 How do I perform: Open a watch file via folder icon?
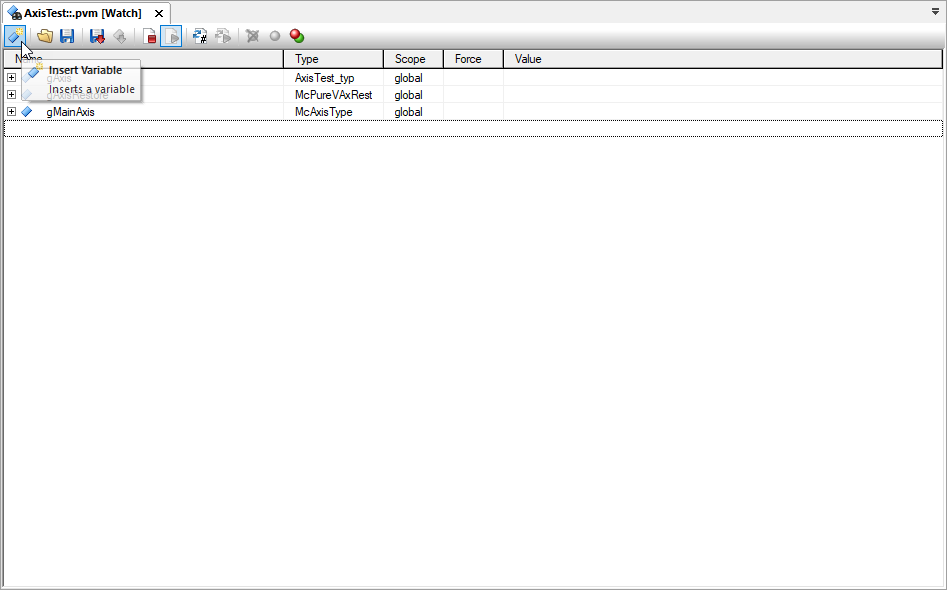click(x=45, y=36)
